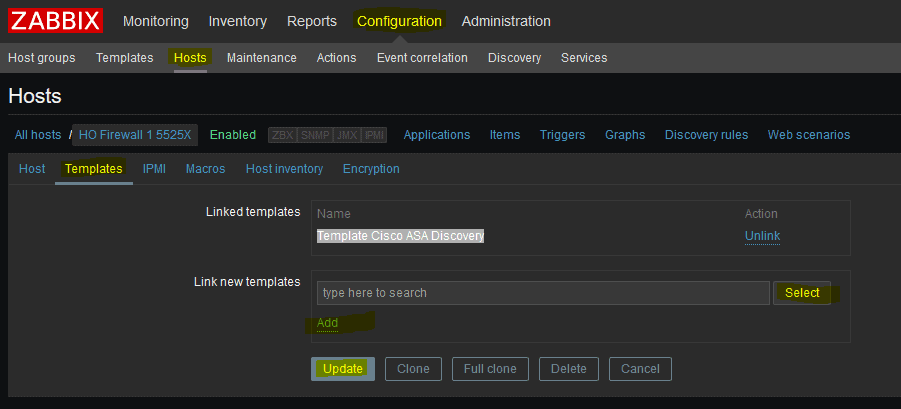
Task: Open the Reports menu
Action: pyautogui.click(x=312, y=21)
